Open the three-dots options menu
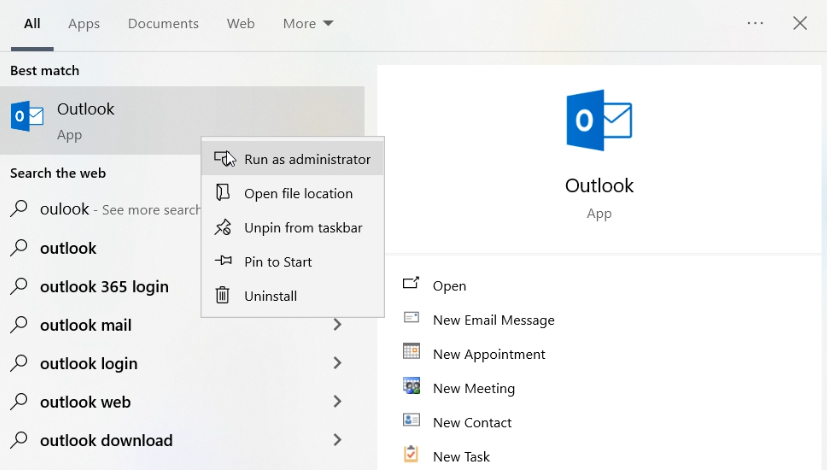Screen dimensions: 827x470 pyautogui.click(x=755, y=23)
